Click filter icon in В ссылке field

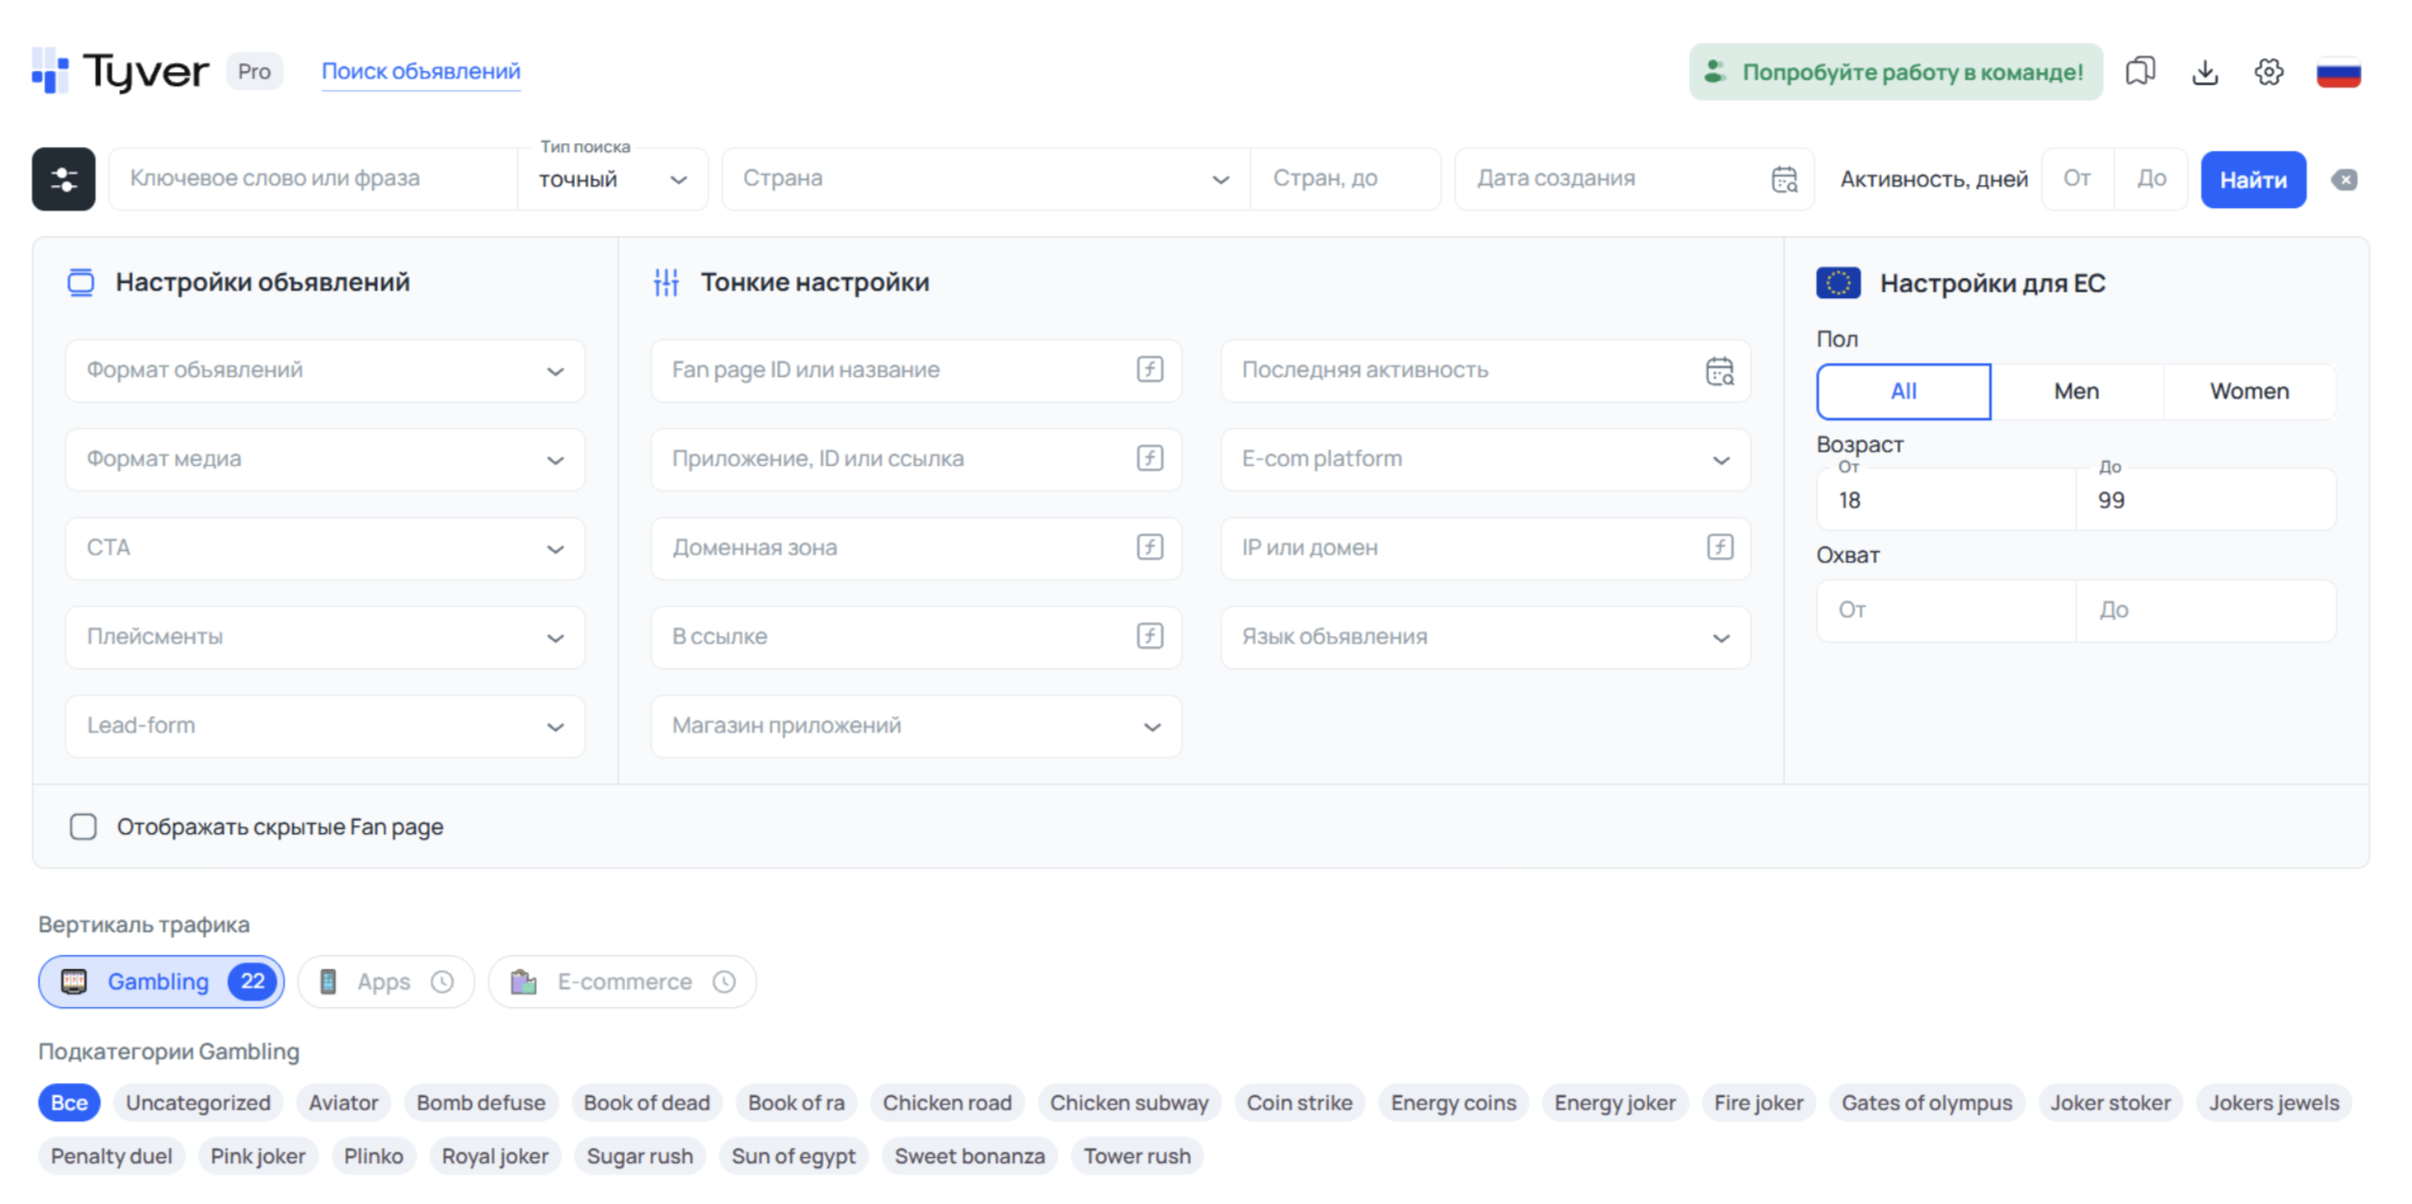pyautogui.click(x=1150, y=636)
